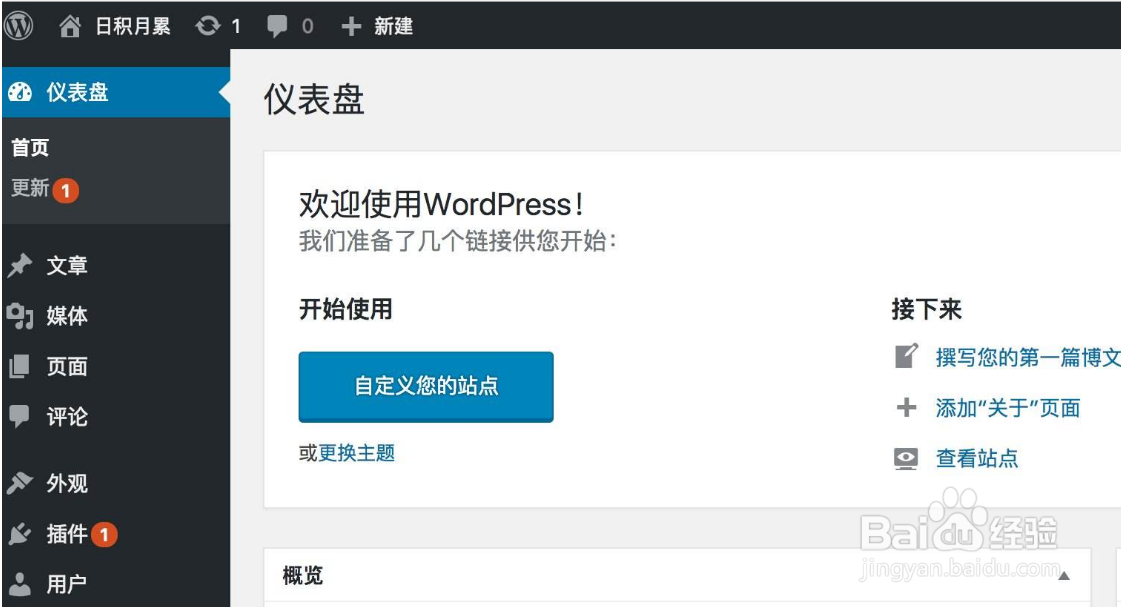Open the 日积月累 site name link
This screenshot has height=607, width=1121.
[x=133, y=26]
